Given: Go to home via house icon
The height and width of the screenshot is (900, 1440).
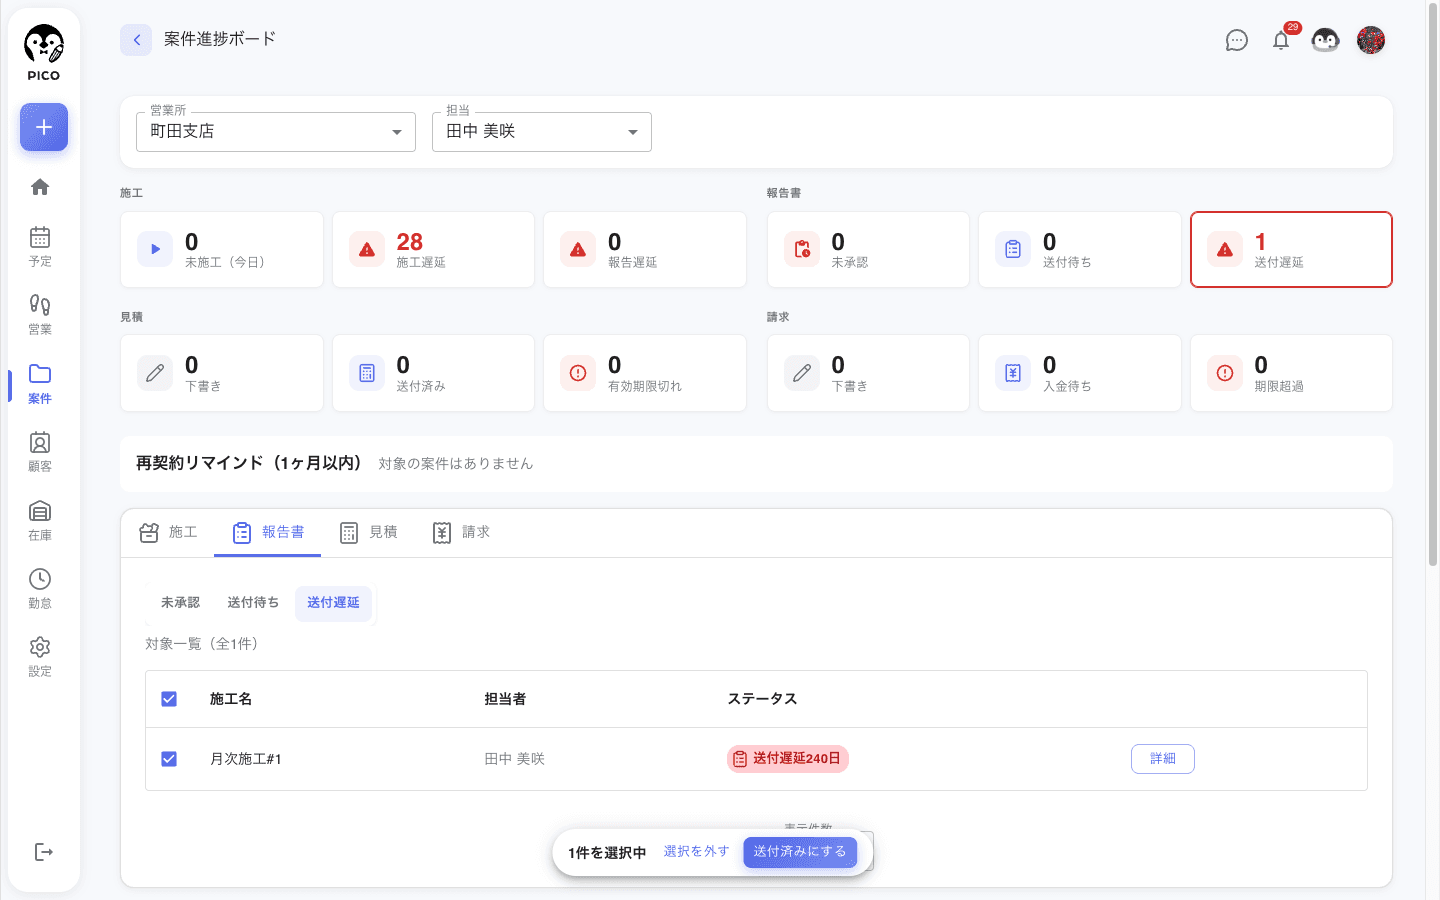Looking at the screenshot, I should 40,187.
